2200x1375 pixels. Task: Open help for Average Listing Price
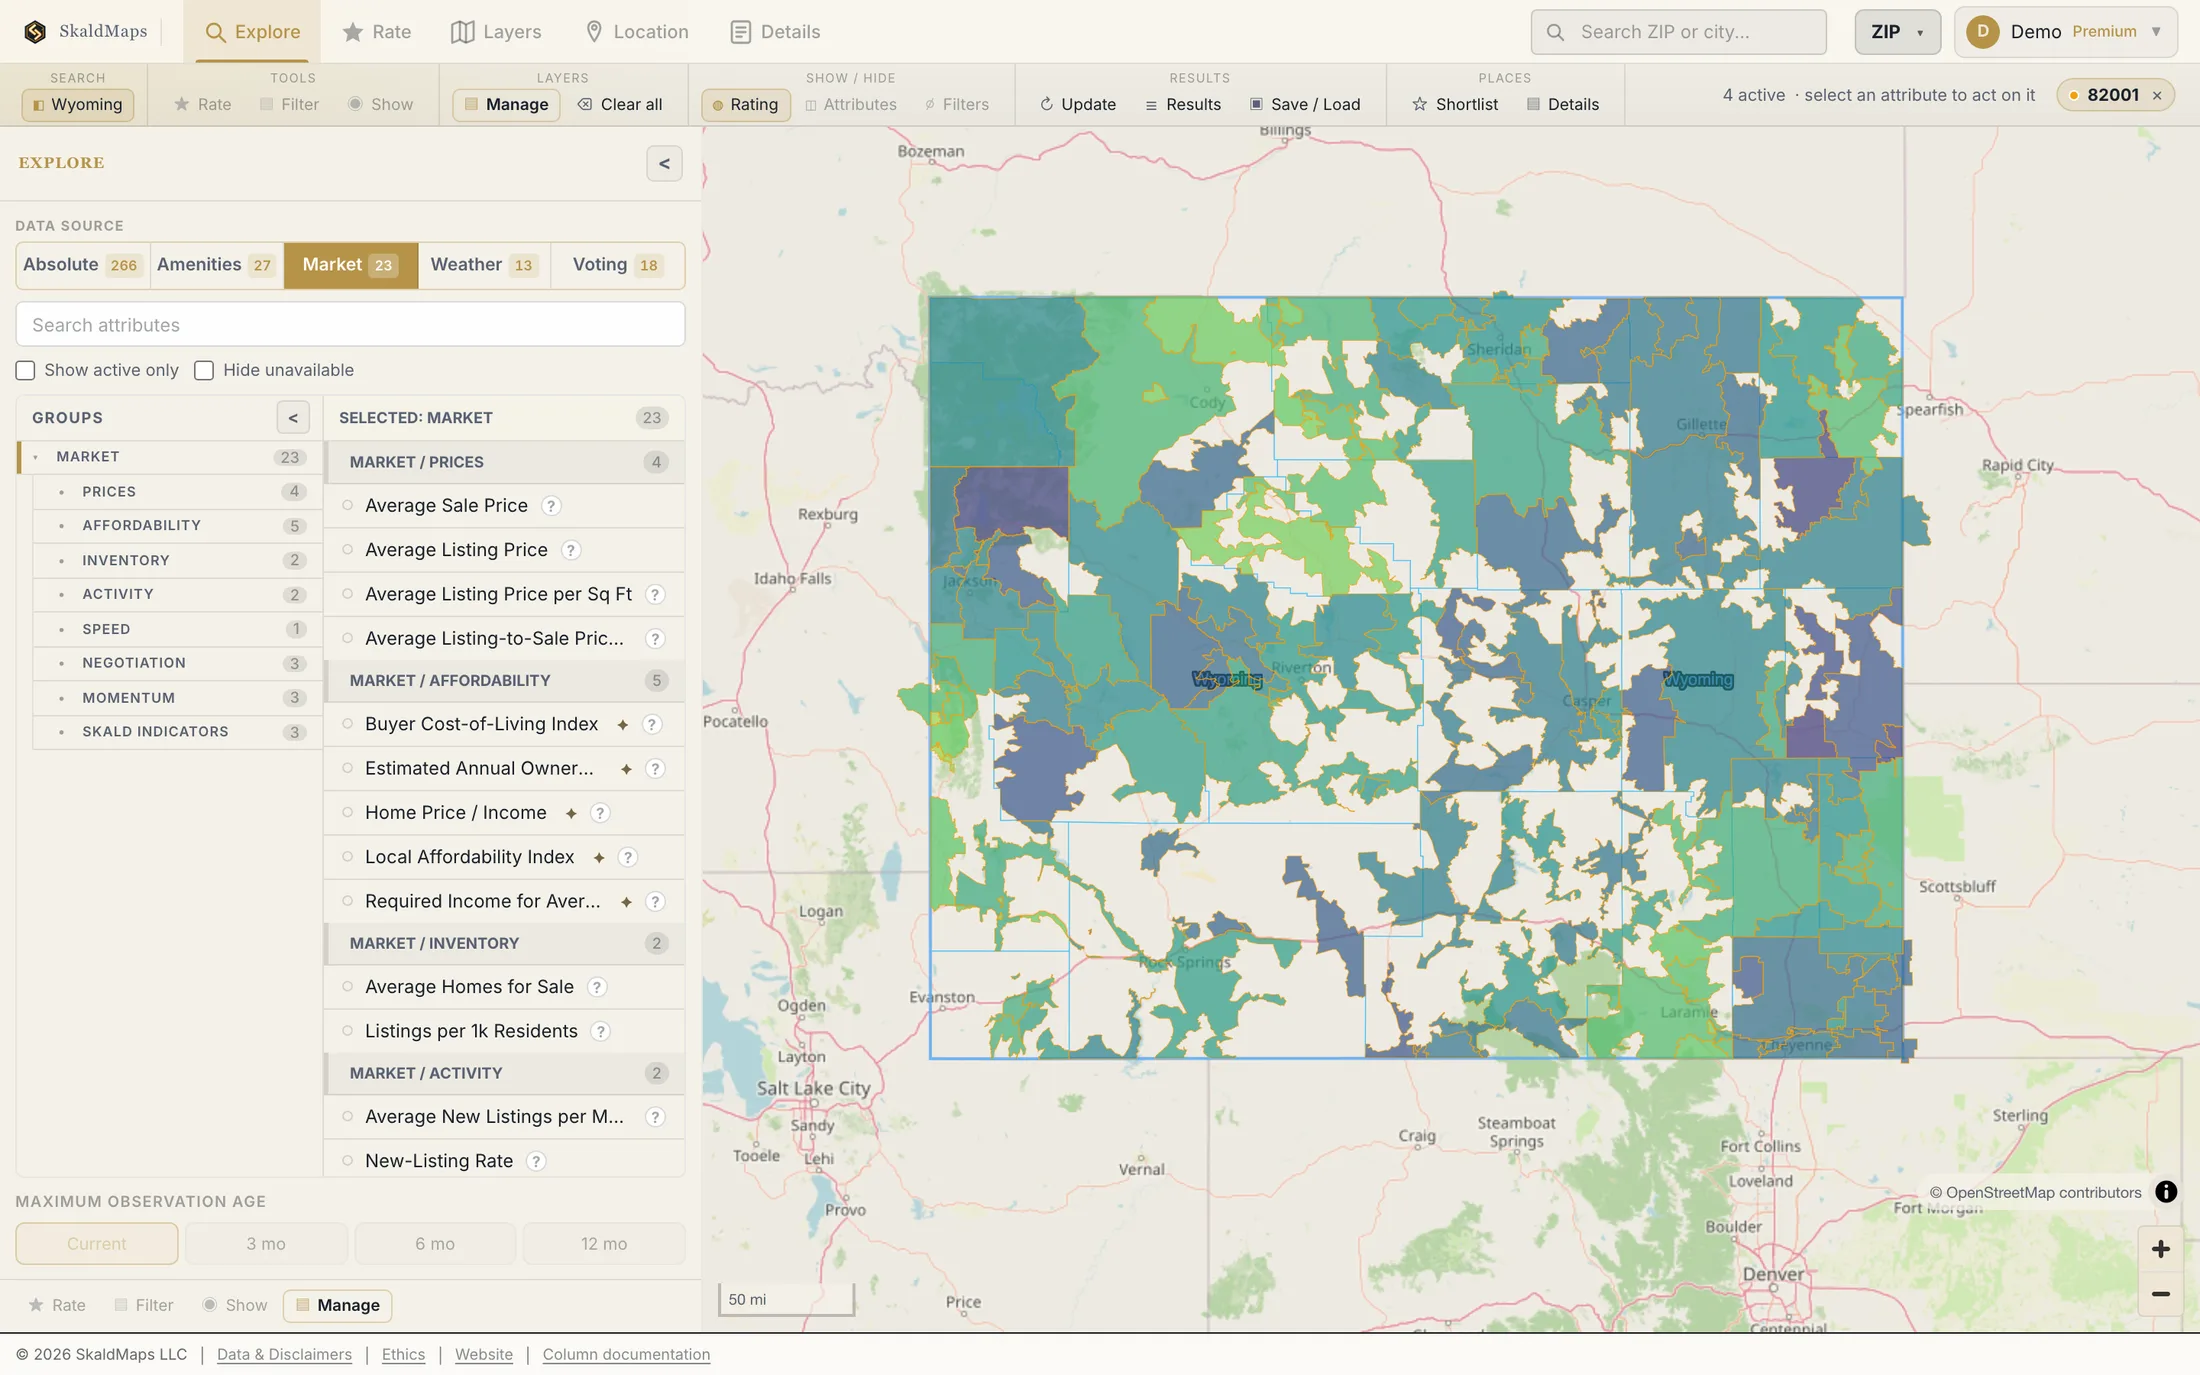click(570, 550)
